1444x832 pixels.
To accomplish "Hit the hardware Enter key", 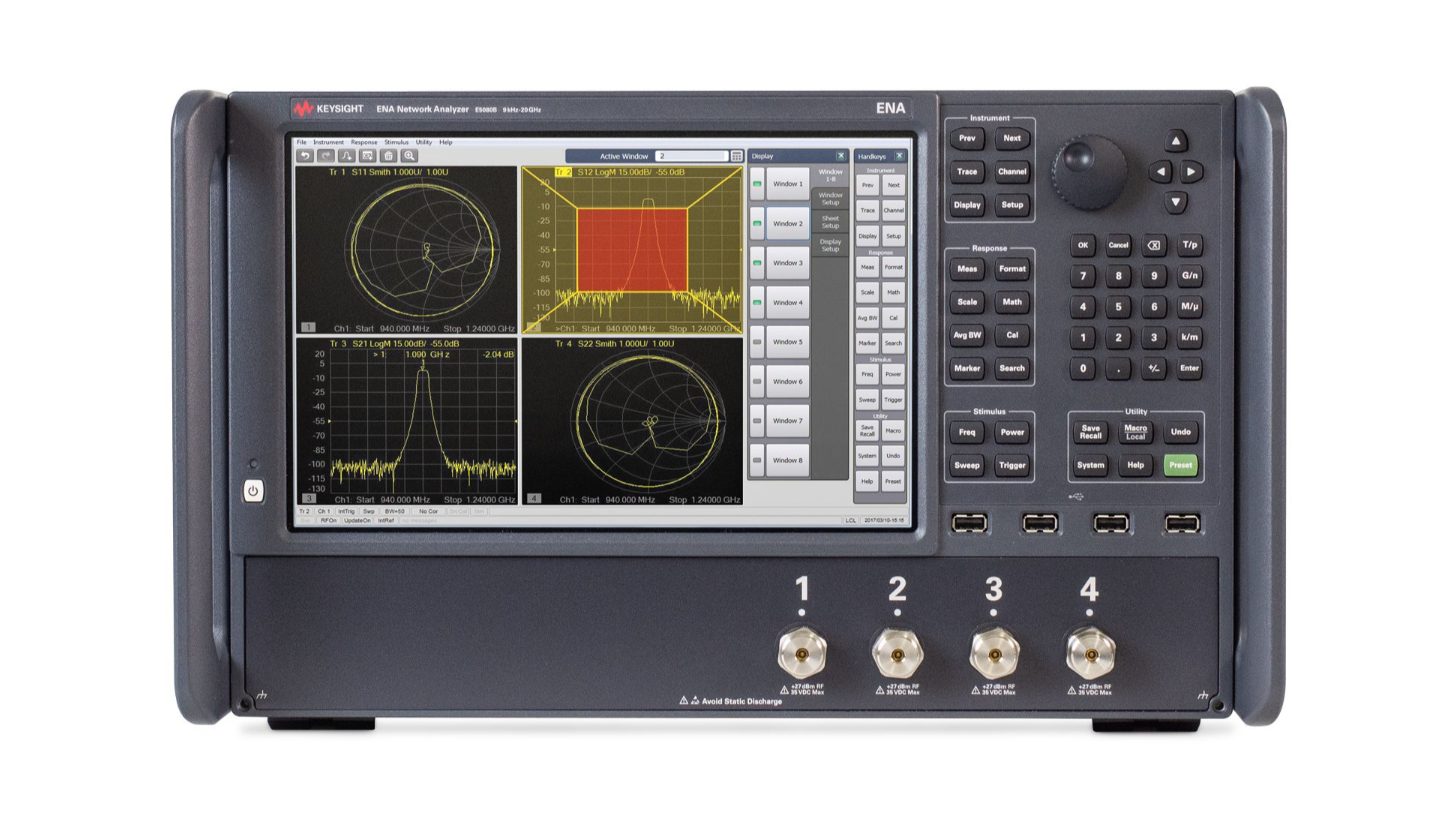I will coord(1189,367).
